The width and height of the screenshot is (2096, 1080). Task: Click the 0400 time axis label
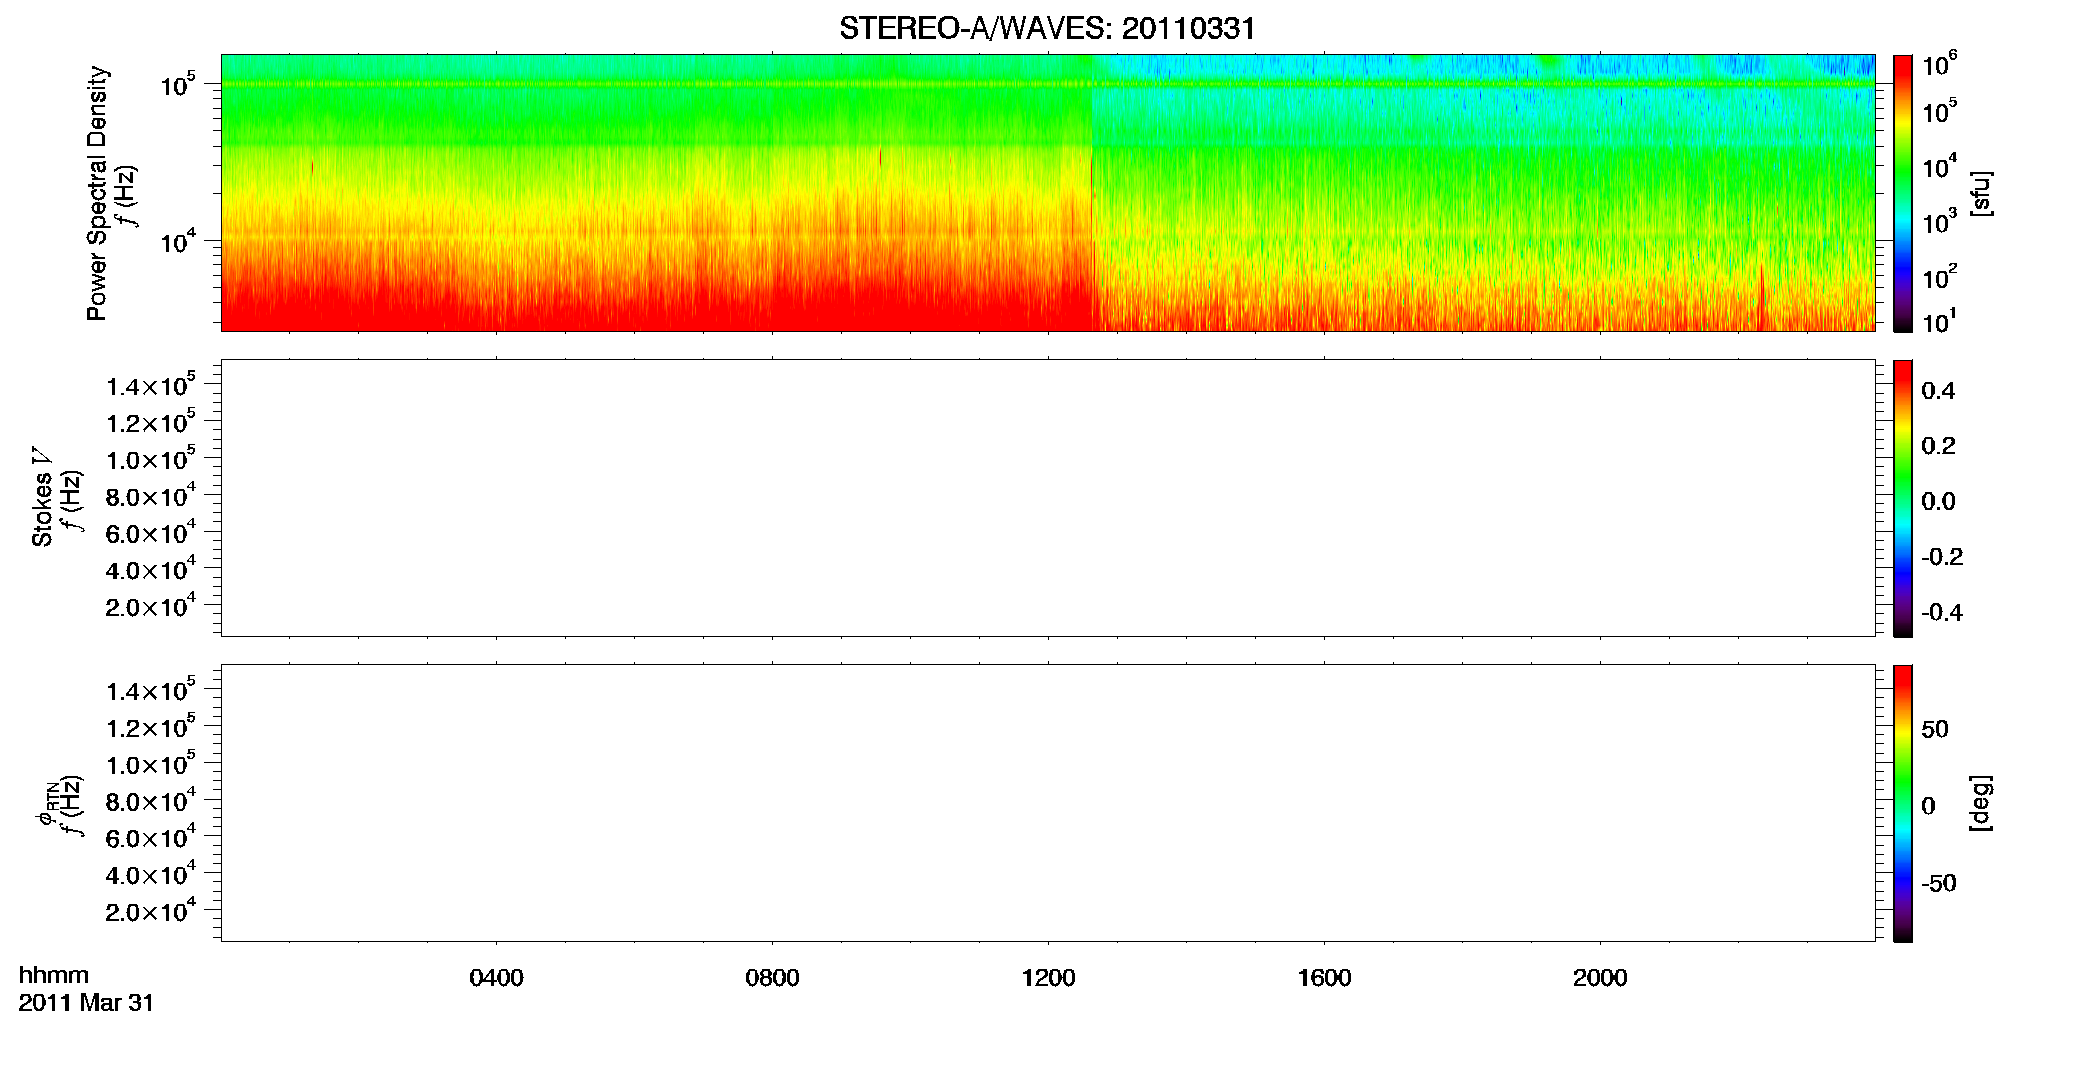tap(496, 978)
